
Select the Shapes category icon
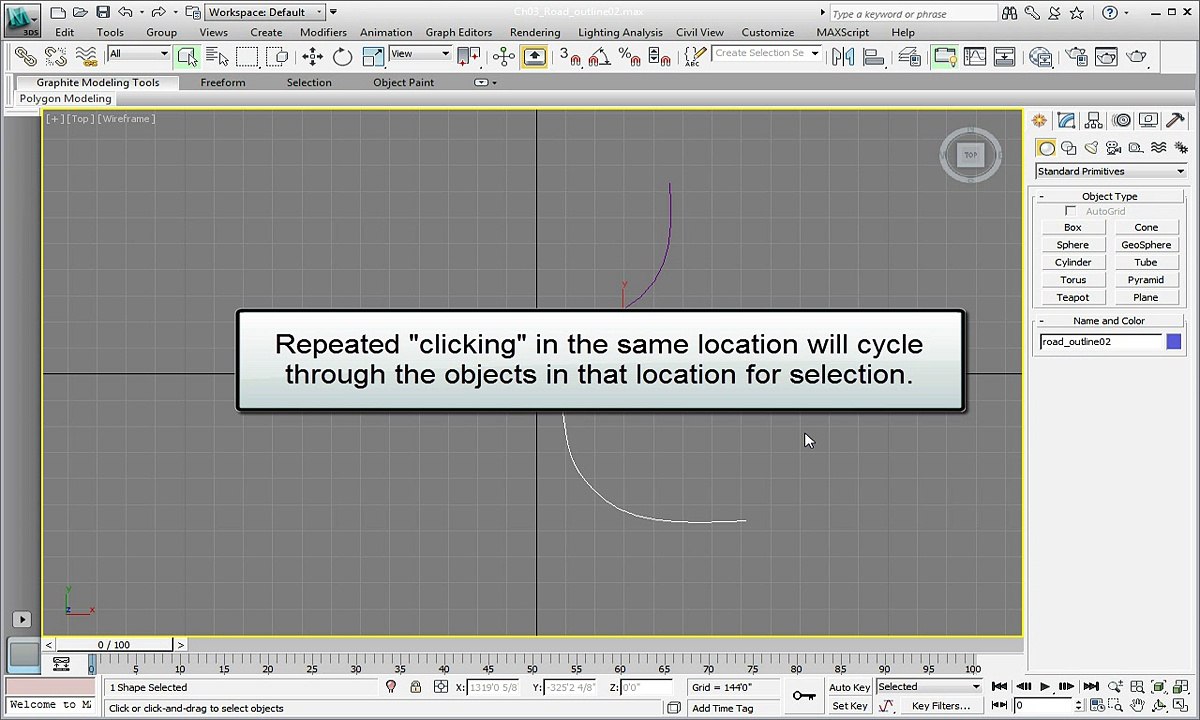1068,148
